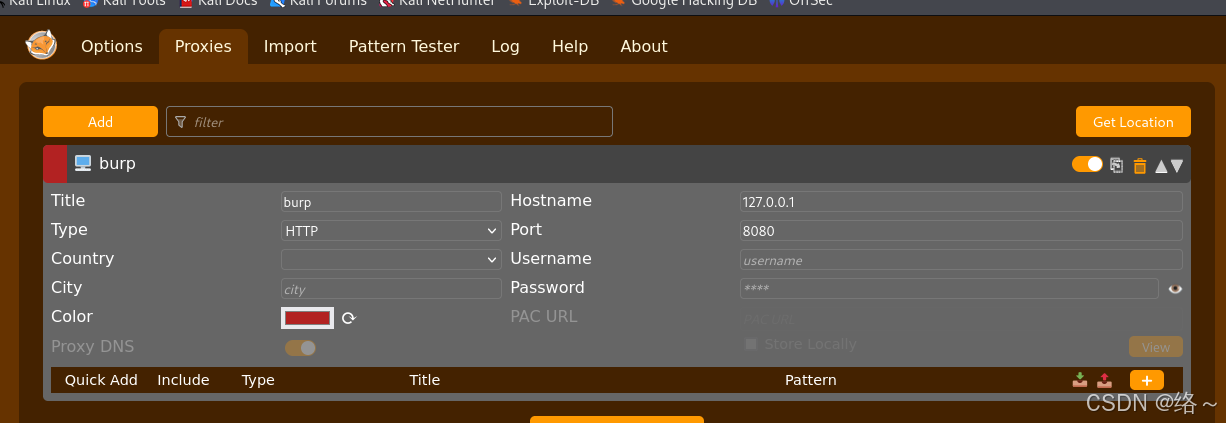Click the filter funnel icon in search box
Image resolution: width=1226 pixels, height=423 pixels.
tap(180, 122)
